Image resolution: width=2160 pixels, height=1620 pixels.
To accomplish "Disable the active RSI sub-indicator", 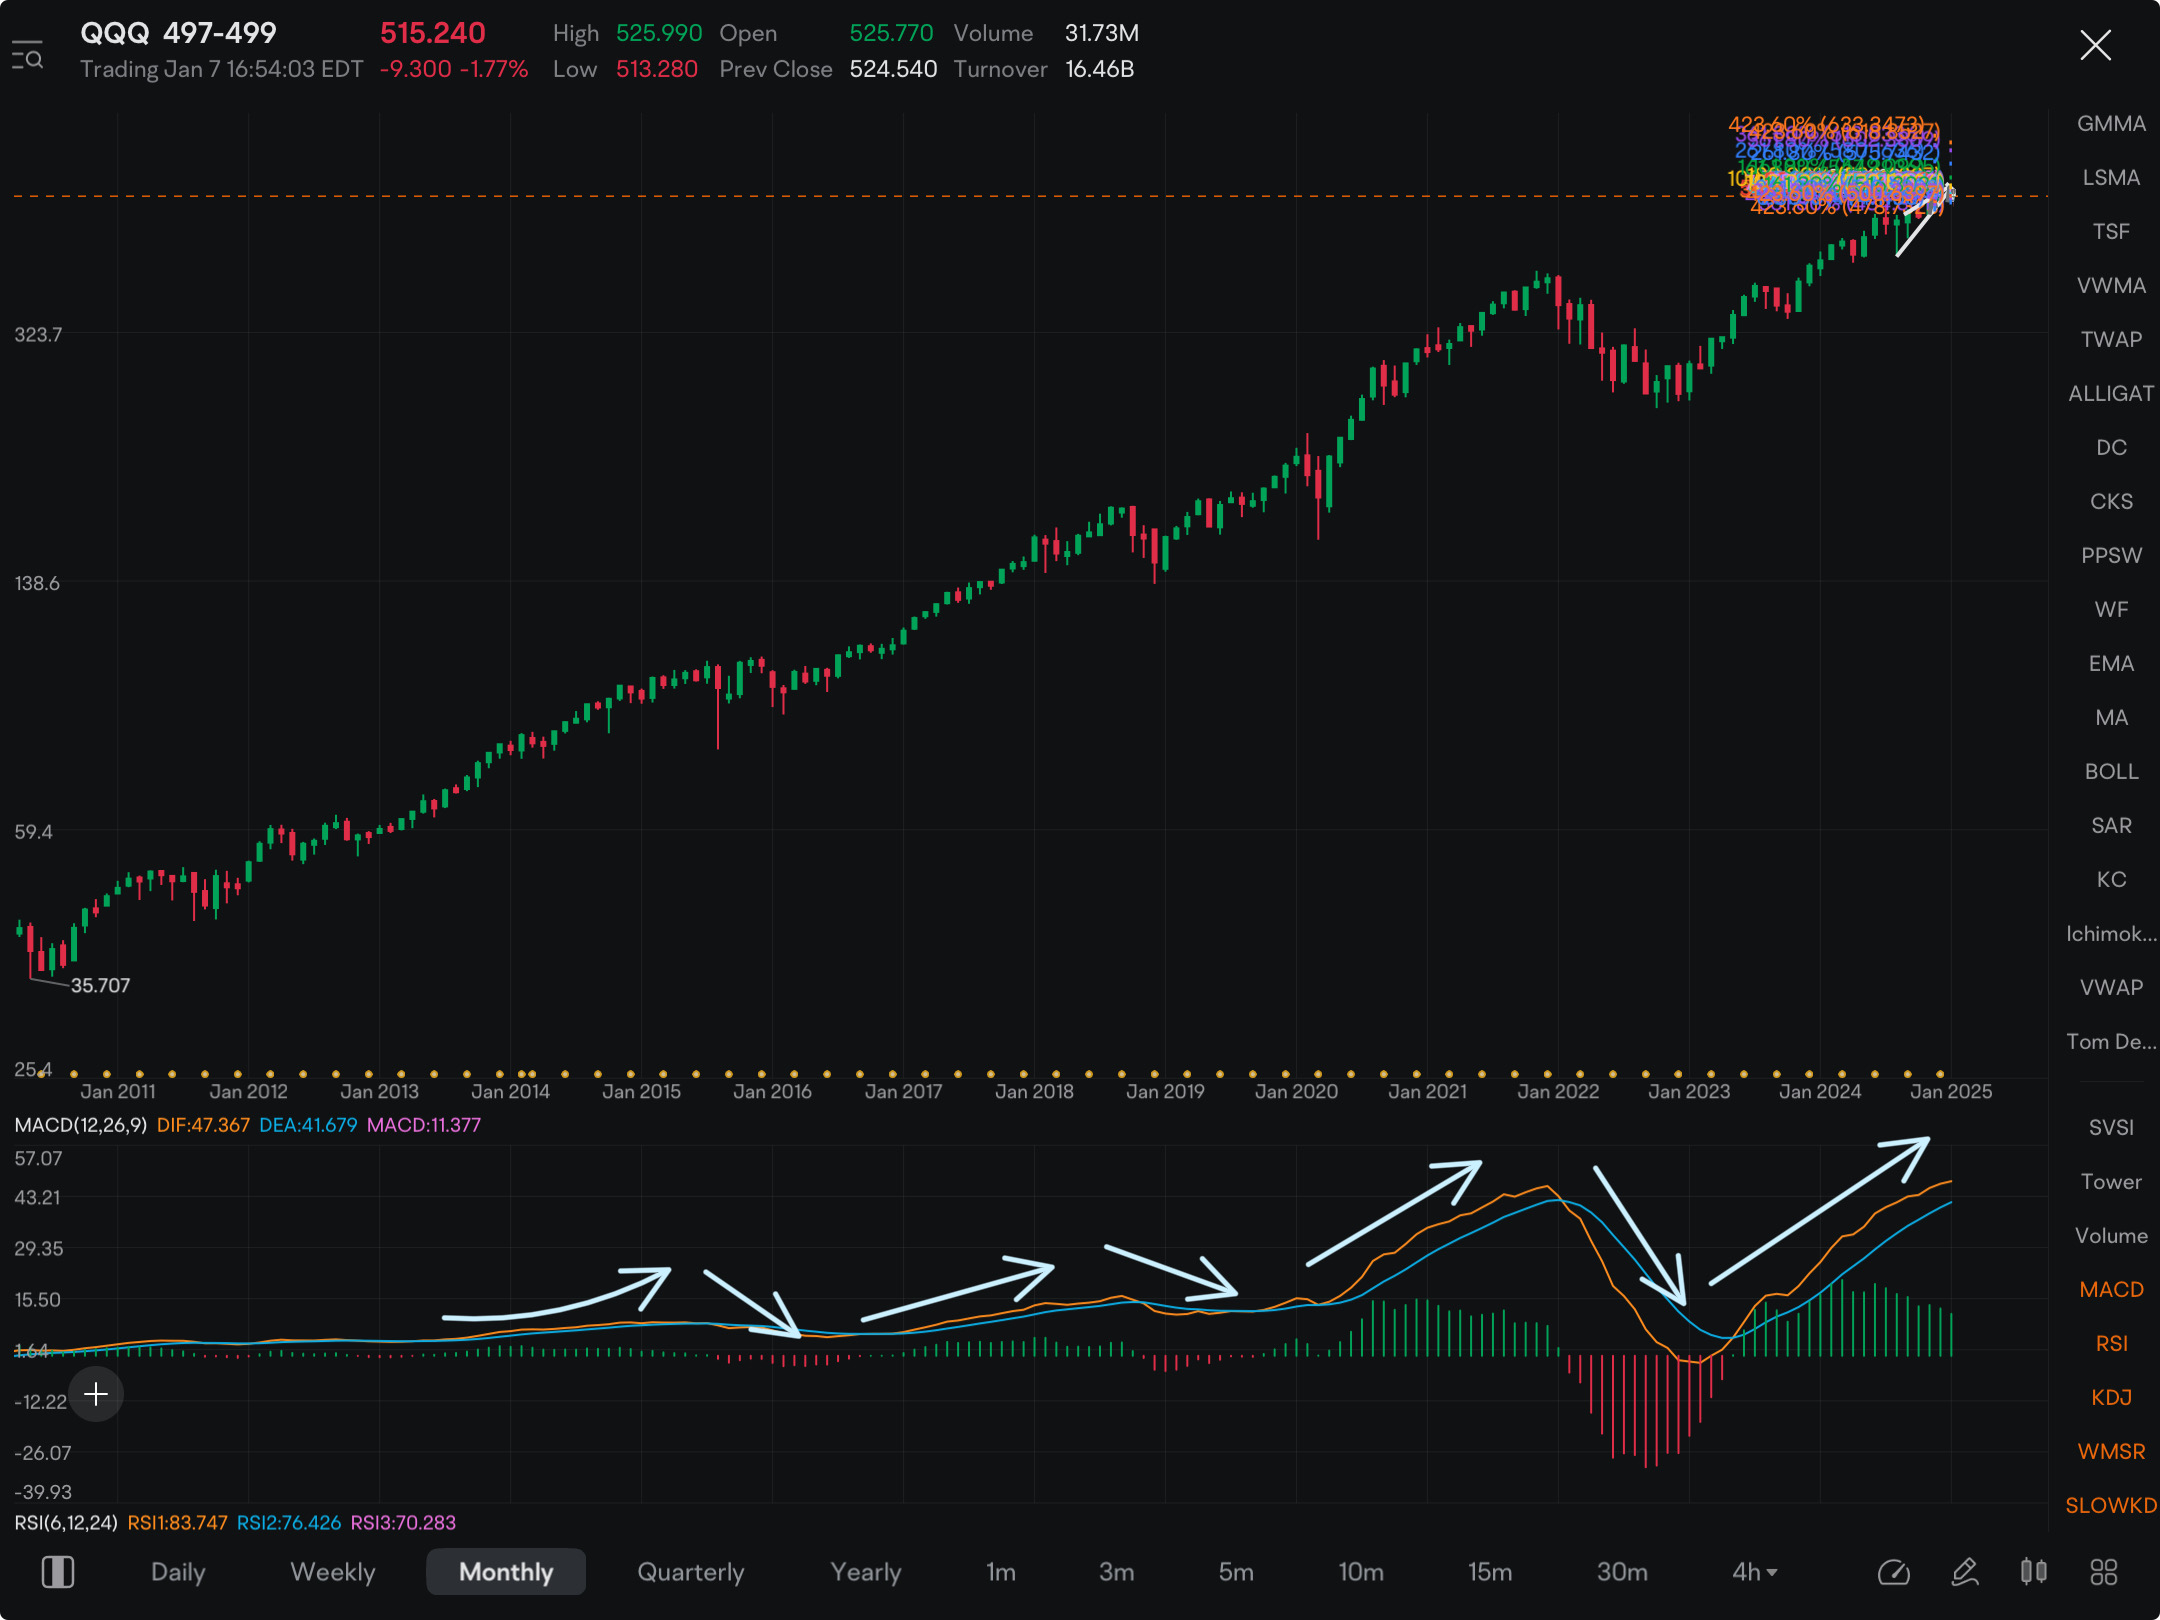I will pos(2111,1343).
